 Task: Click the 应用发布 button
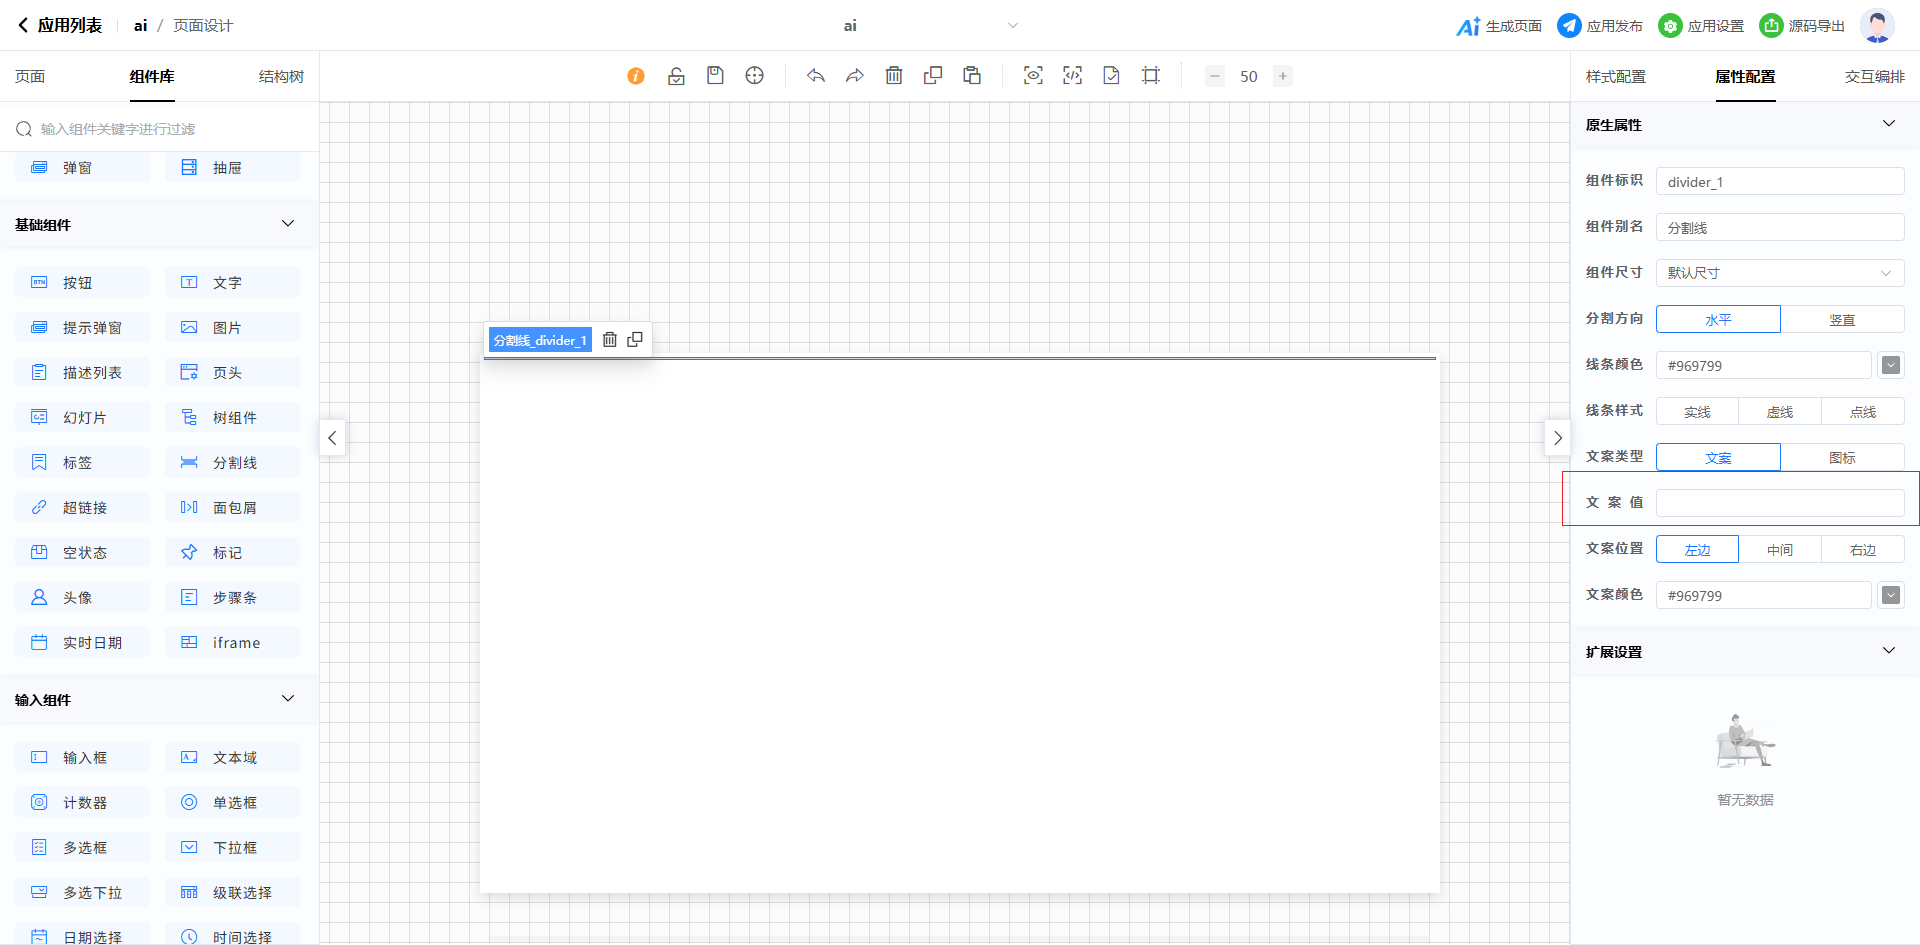point(1600,26)
